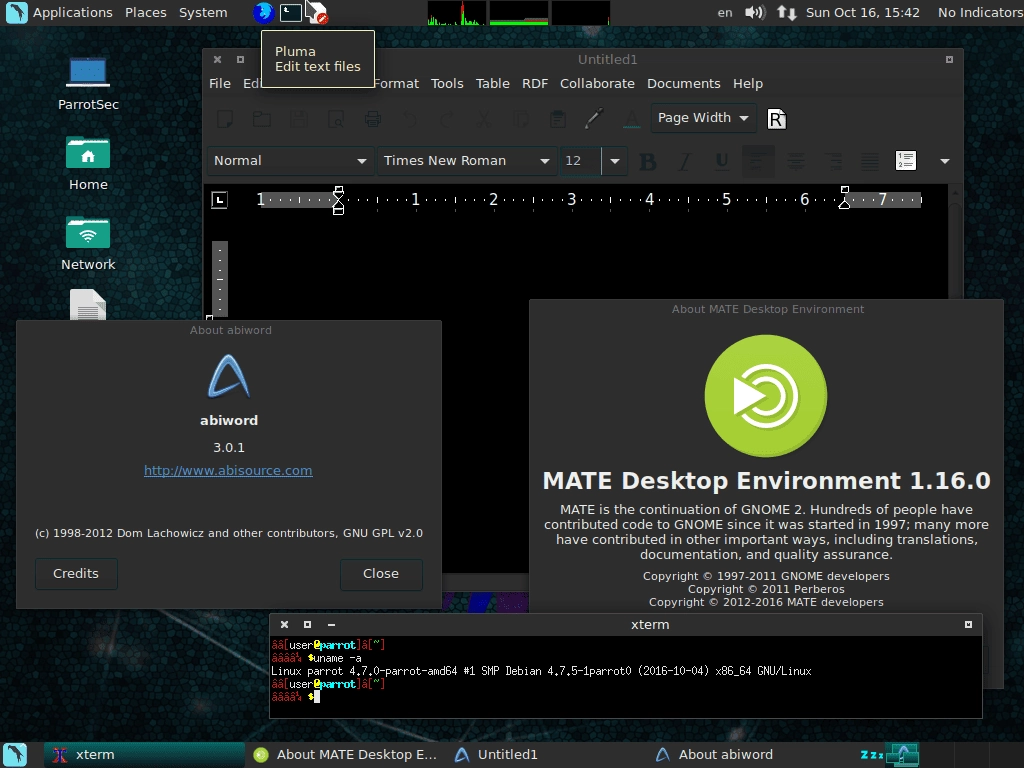Click the show-desktop icon in bottom panel

pos(16,755)
